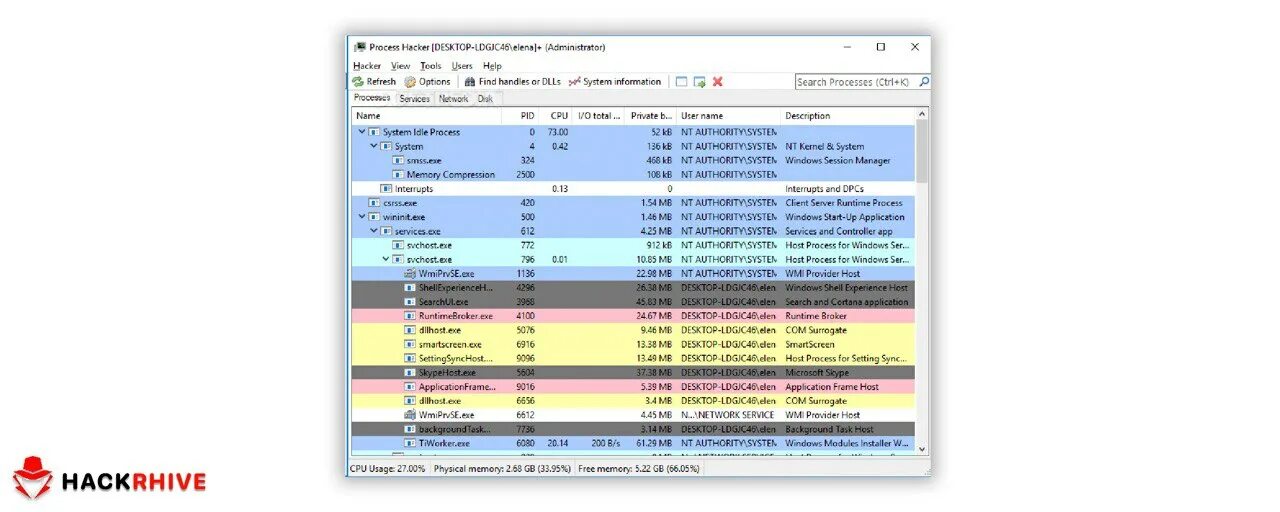This screenshot has width=1280, height=512.
Task: Click the find window and thread icon
Action: tap(700, 82)
